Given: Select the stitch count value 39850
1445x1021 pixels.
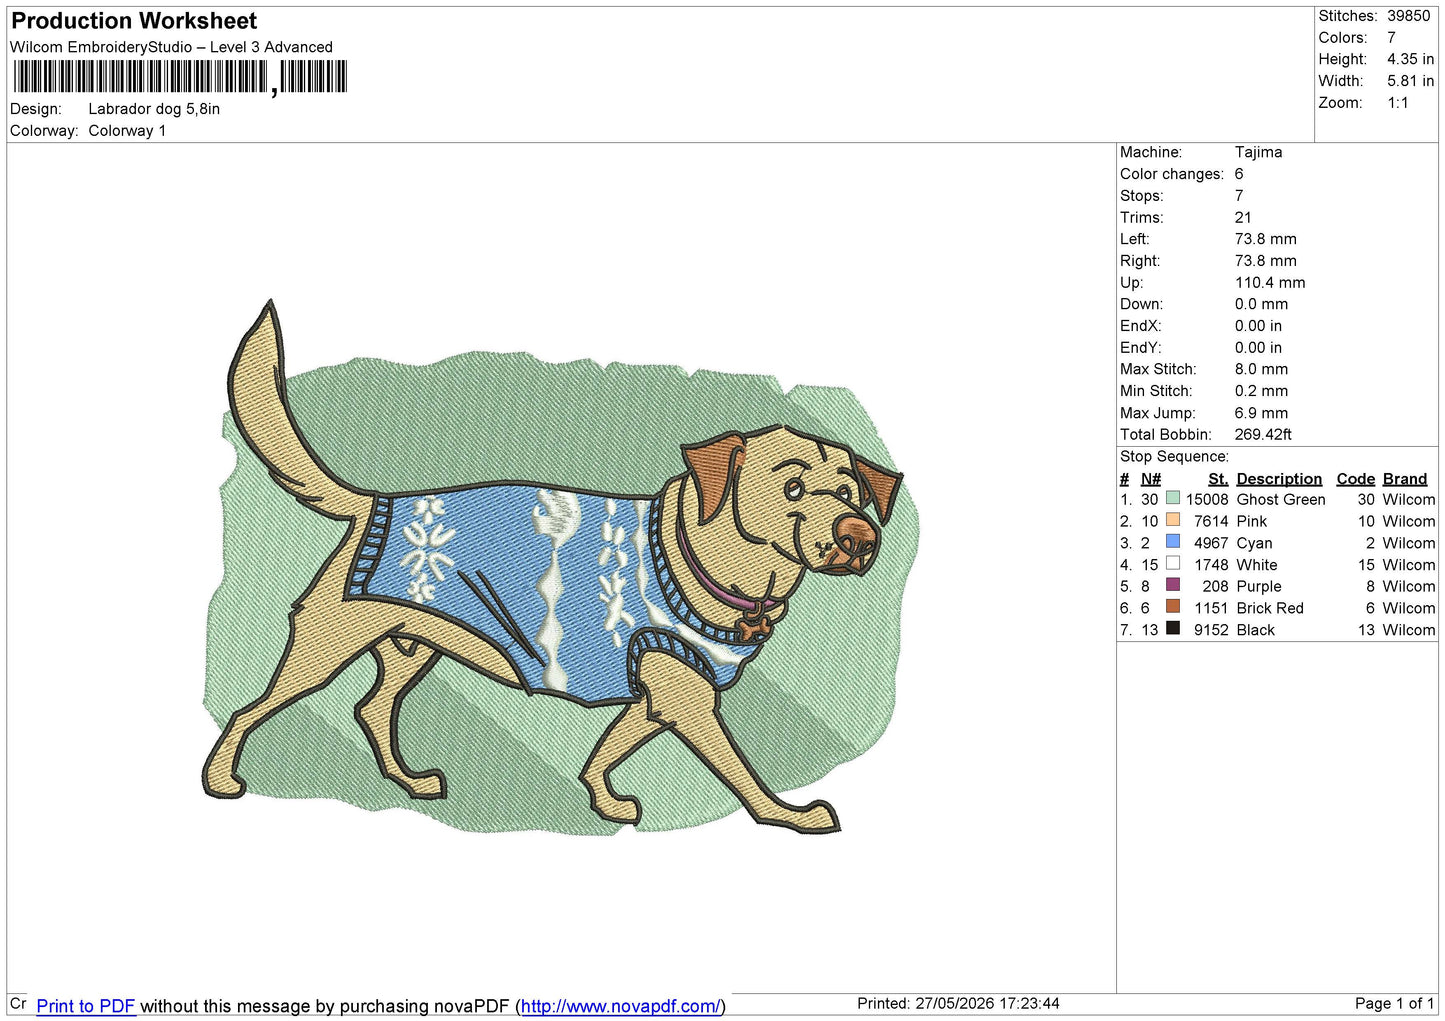Looking at the screenshot, I should 1408,16.
